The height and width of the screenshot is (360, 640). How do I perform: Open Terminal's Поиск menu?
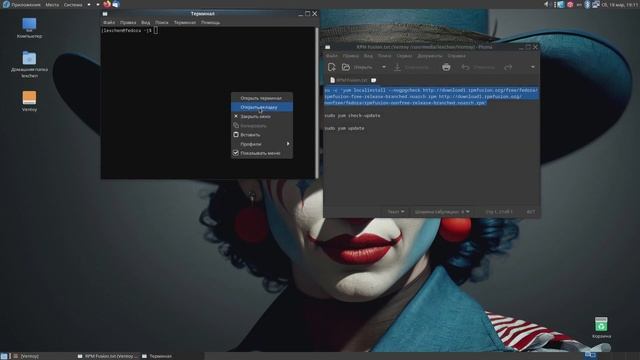click(x=162, y=22)
